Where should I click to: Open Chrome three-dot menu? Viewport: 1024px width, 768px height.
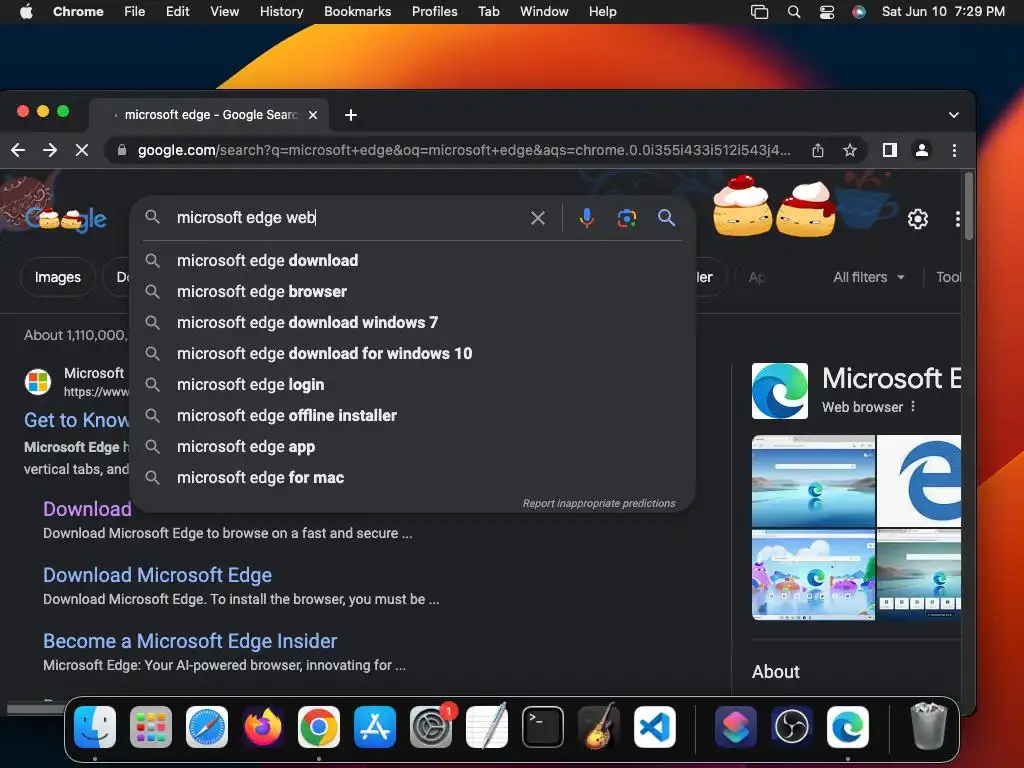[x=954, y=150]
